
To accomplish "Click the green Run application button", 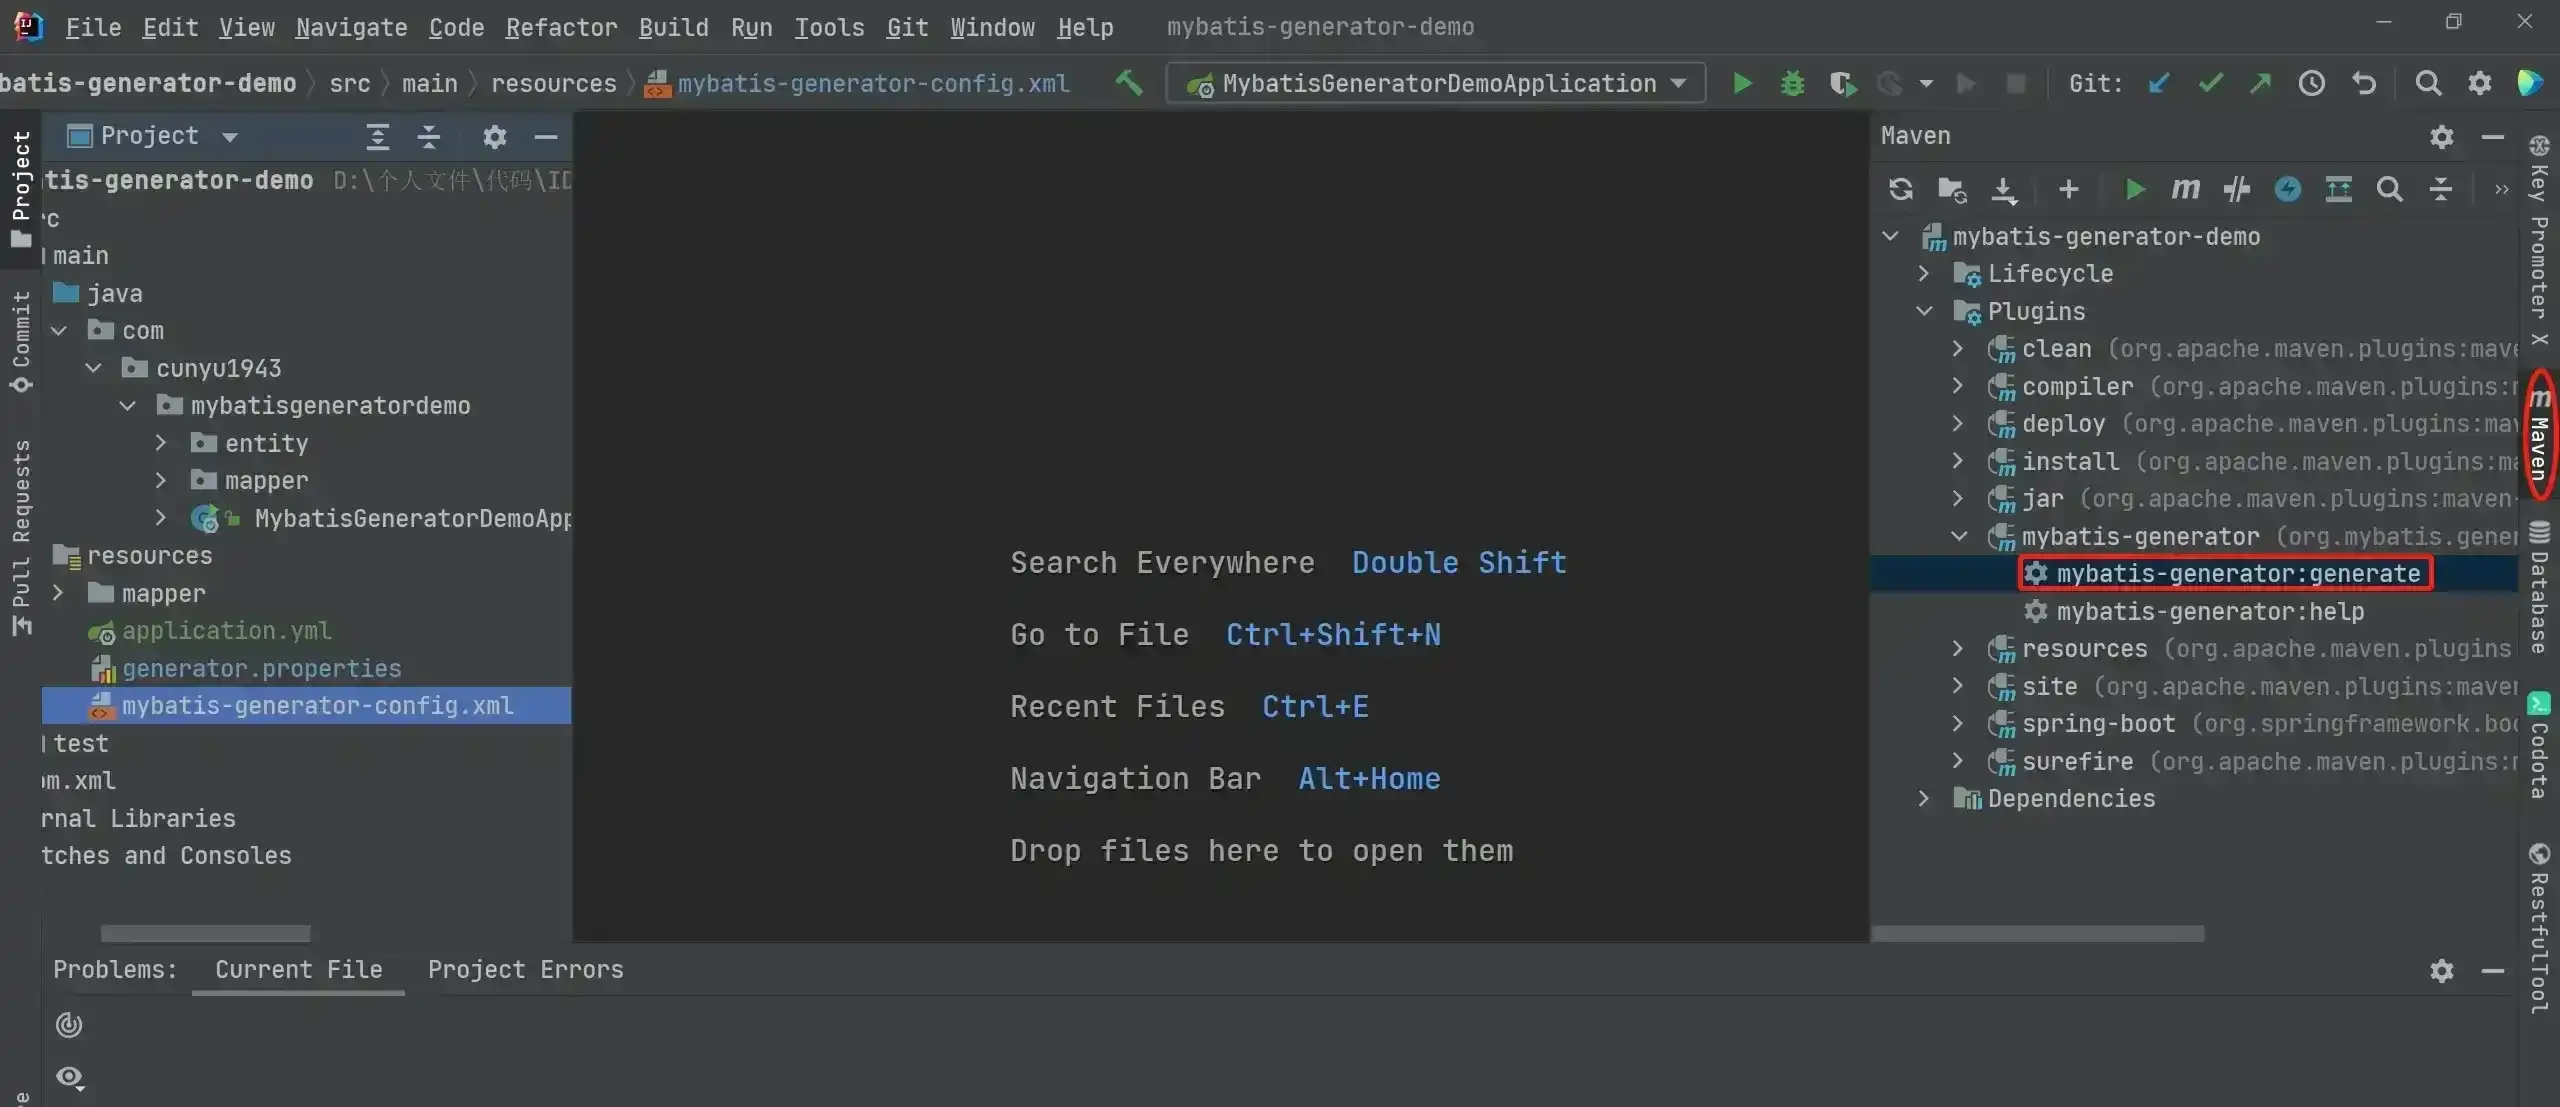I will coord(1742,84).
